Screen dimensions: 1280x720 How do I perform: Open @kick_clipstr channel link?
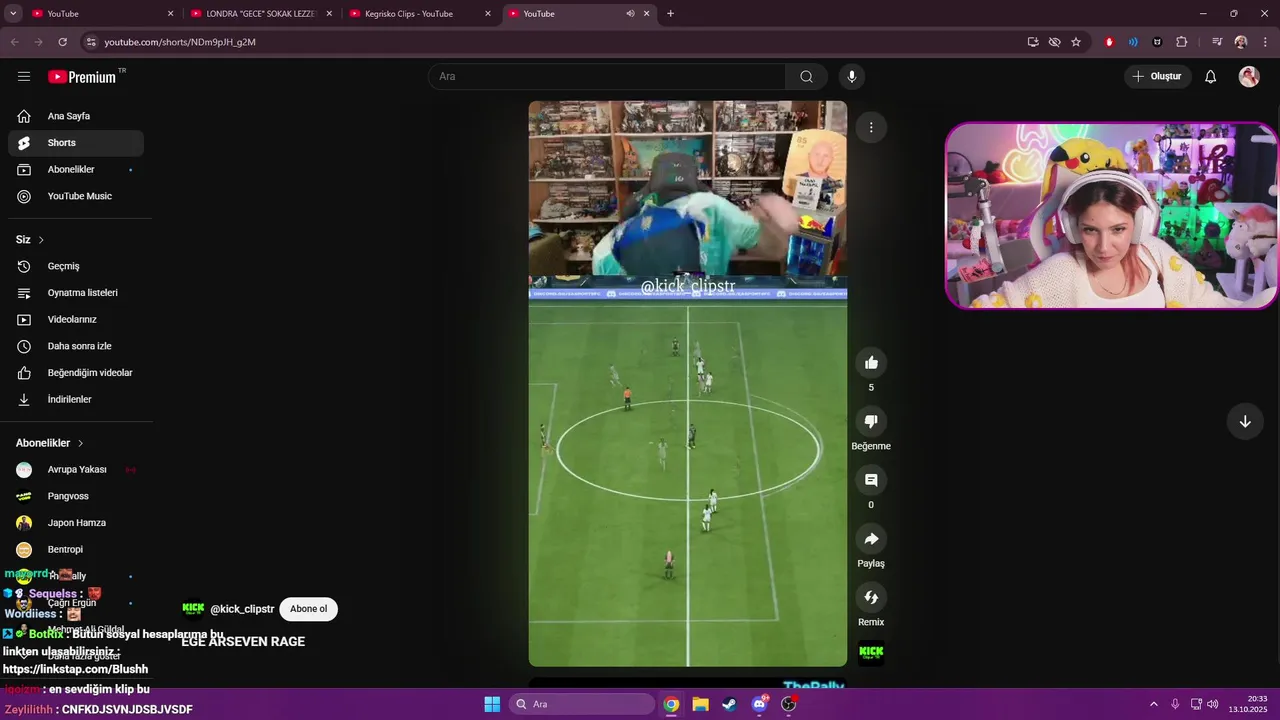click(242, 609)
